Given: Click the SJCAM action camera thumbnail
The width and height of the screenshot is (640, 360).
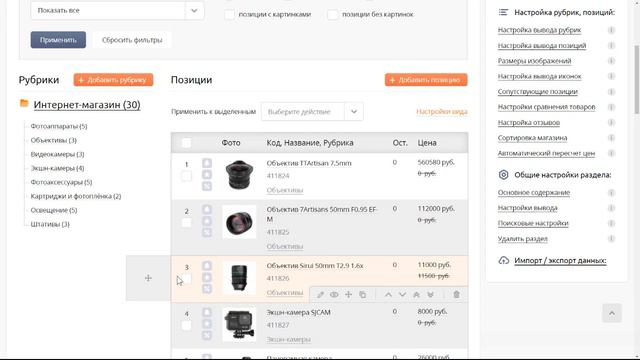Looking at the screenshot, I should point(239,325).
